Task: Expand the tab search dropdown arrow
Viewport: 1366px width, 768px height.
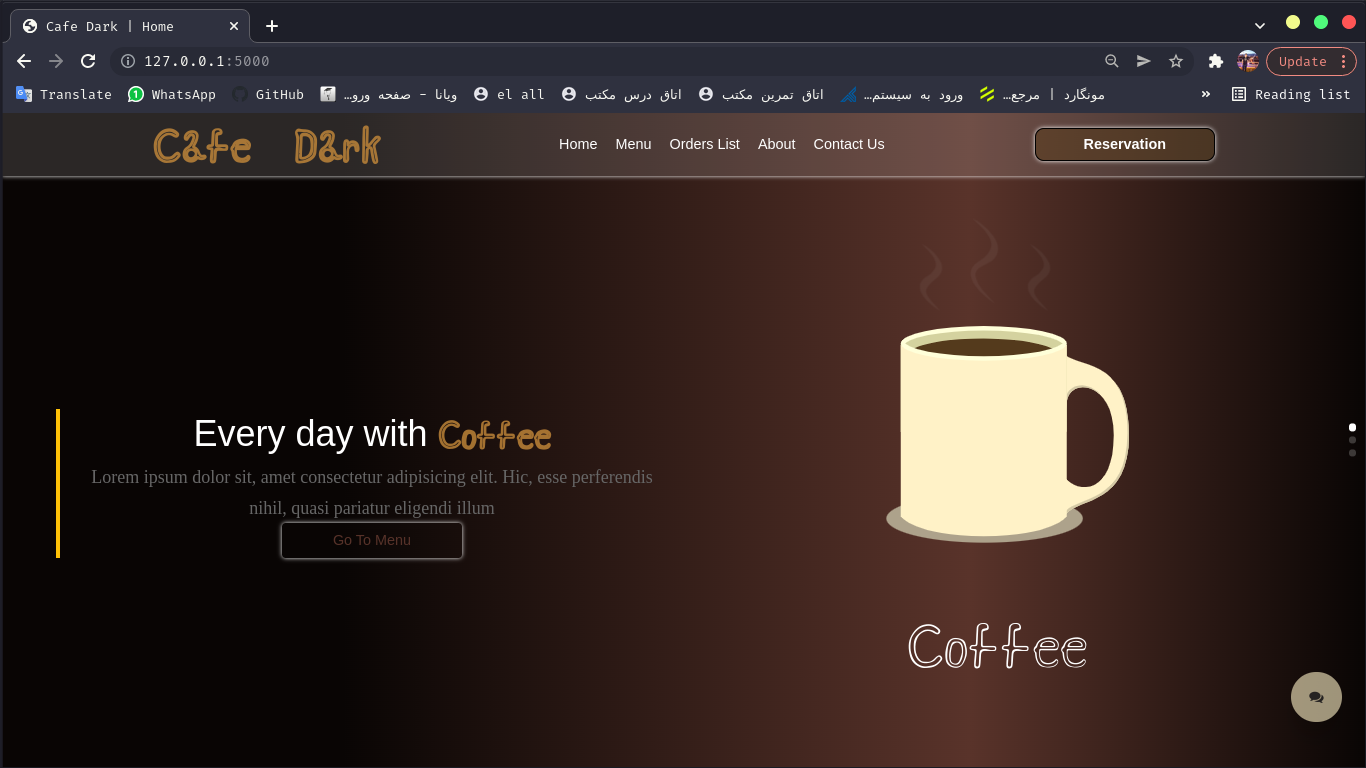Action: [1260, 25]
